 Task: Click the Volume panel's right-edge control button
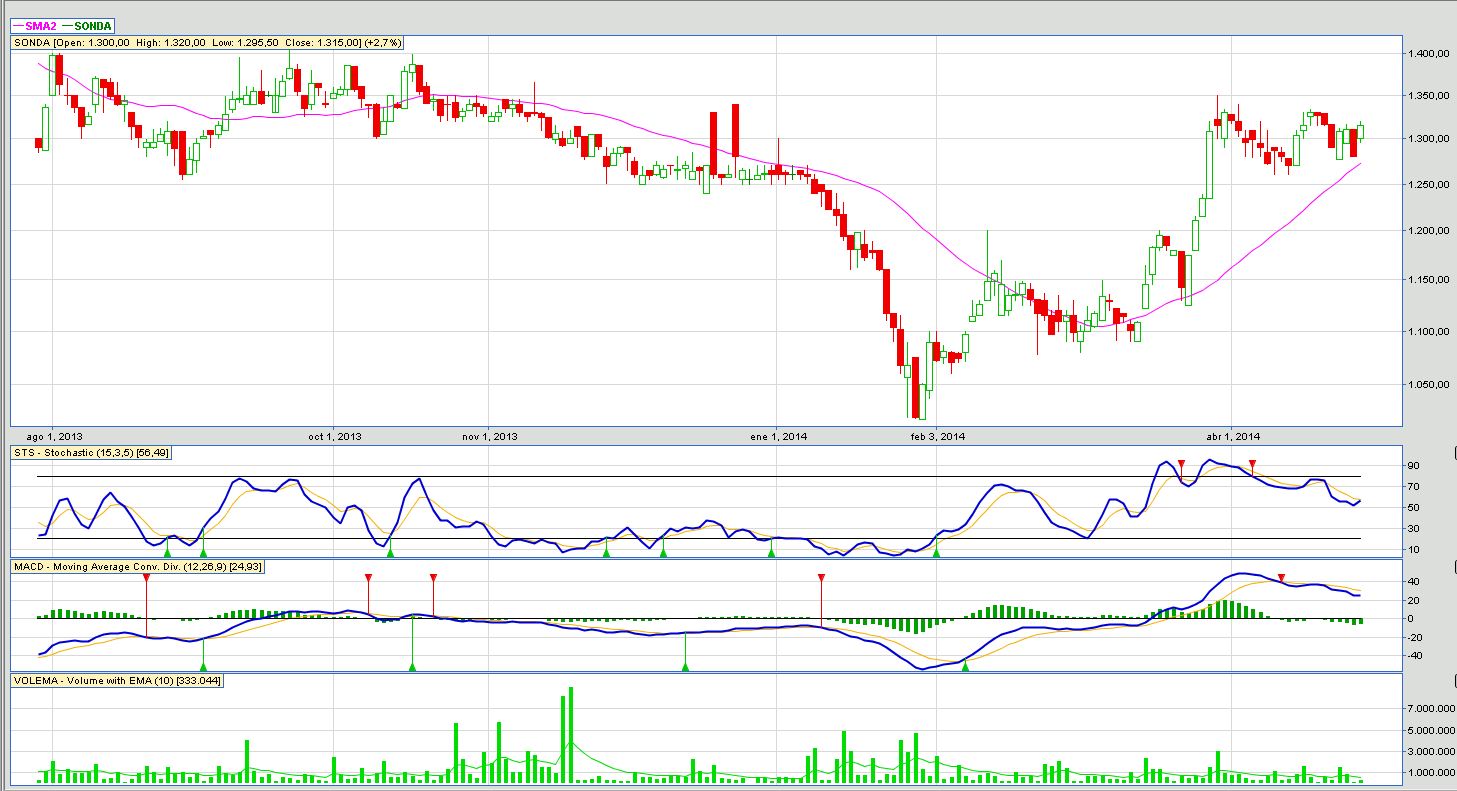[1452, 681]
